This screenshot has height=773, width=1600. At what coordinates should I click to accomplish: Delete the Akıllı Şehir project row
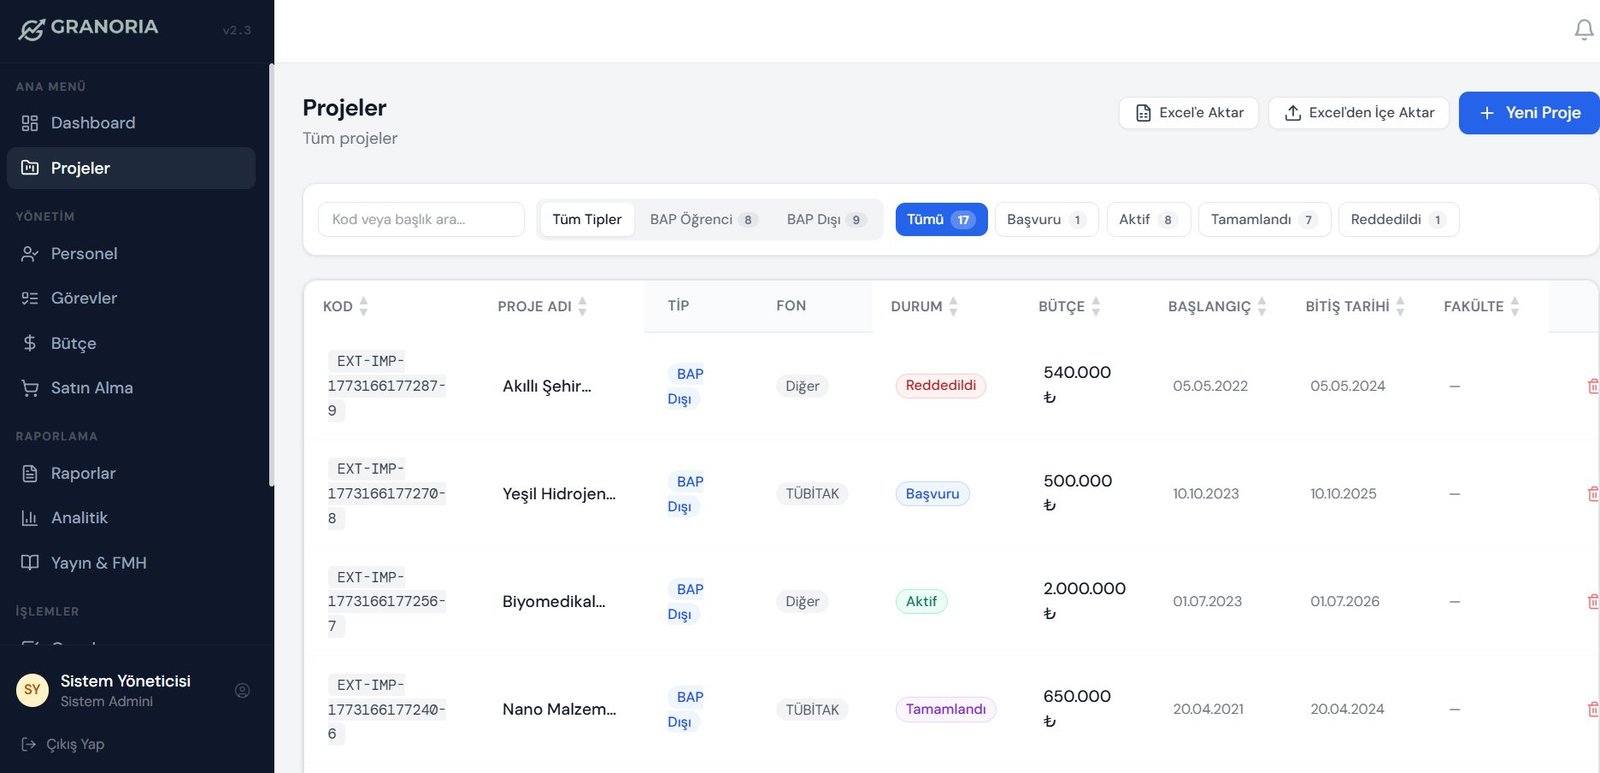click(1592, 386)
